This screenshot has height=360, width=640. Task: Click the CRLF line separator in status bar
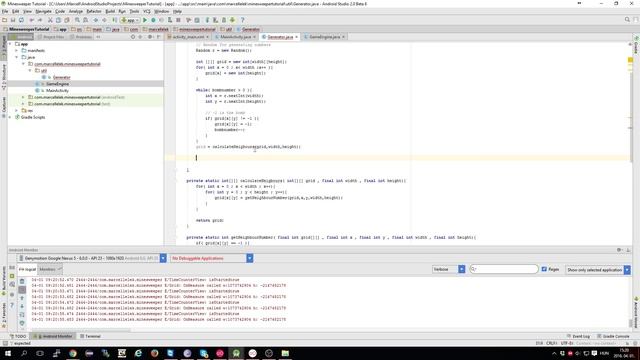coord(551,343)
